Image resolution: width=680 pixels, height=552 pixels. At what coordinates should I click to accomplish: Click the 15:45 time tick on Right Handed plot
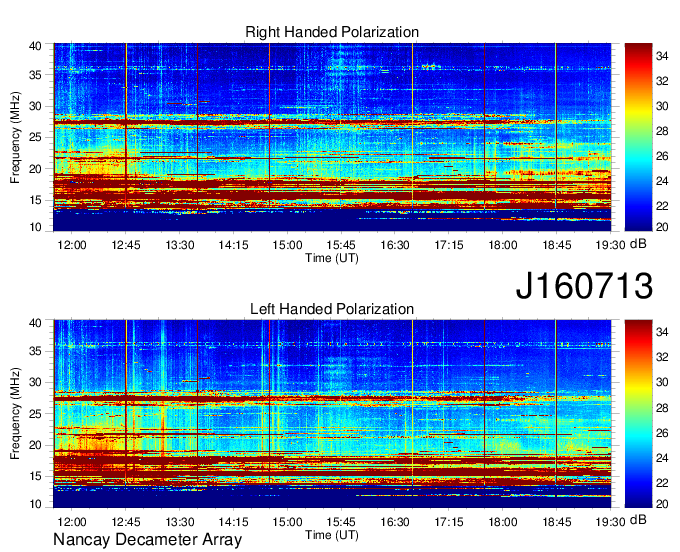(341, 245)
